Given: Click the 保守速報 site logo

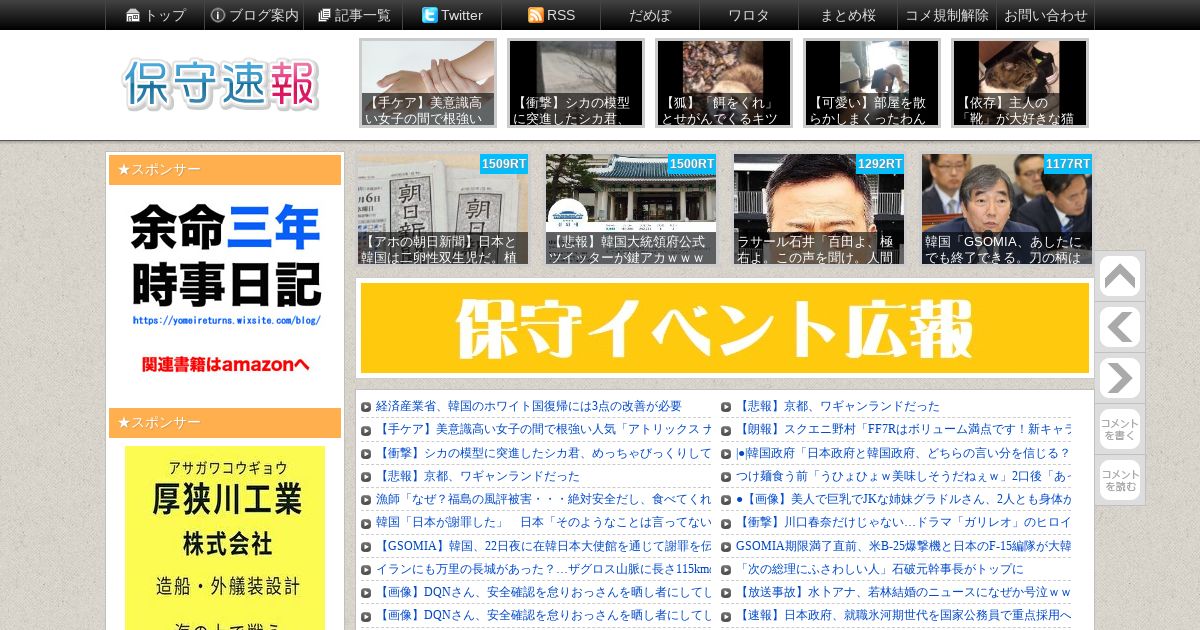Looking at the screenshot, I should 221,84.
